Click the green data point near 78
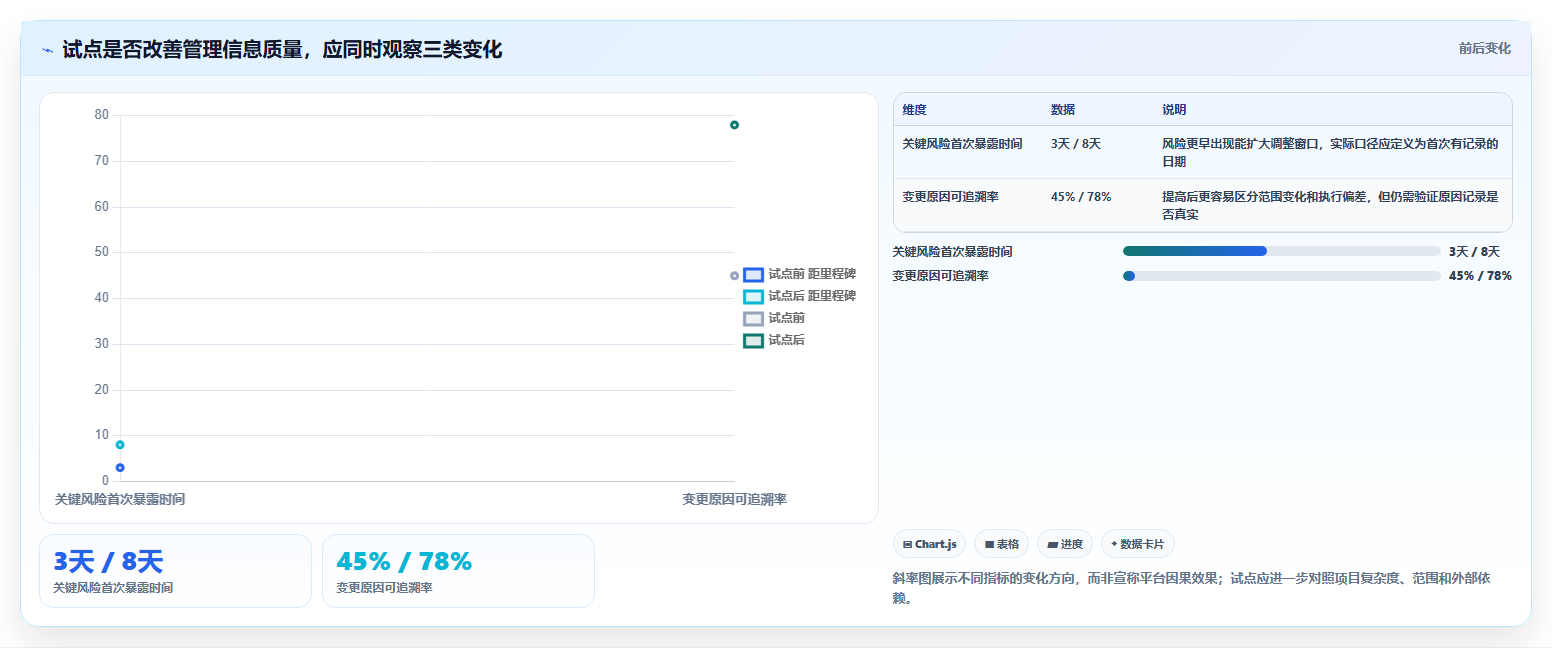Image resolution: width=1552 pixels, height=648 pixels. [734, 125]
